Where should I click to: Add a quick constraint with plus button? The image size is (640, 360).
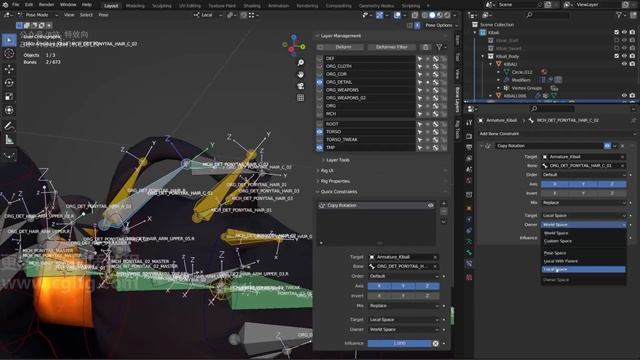444,204
